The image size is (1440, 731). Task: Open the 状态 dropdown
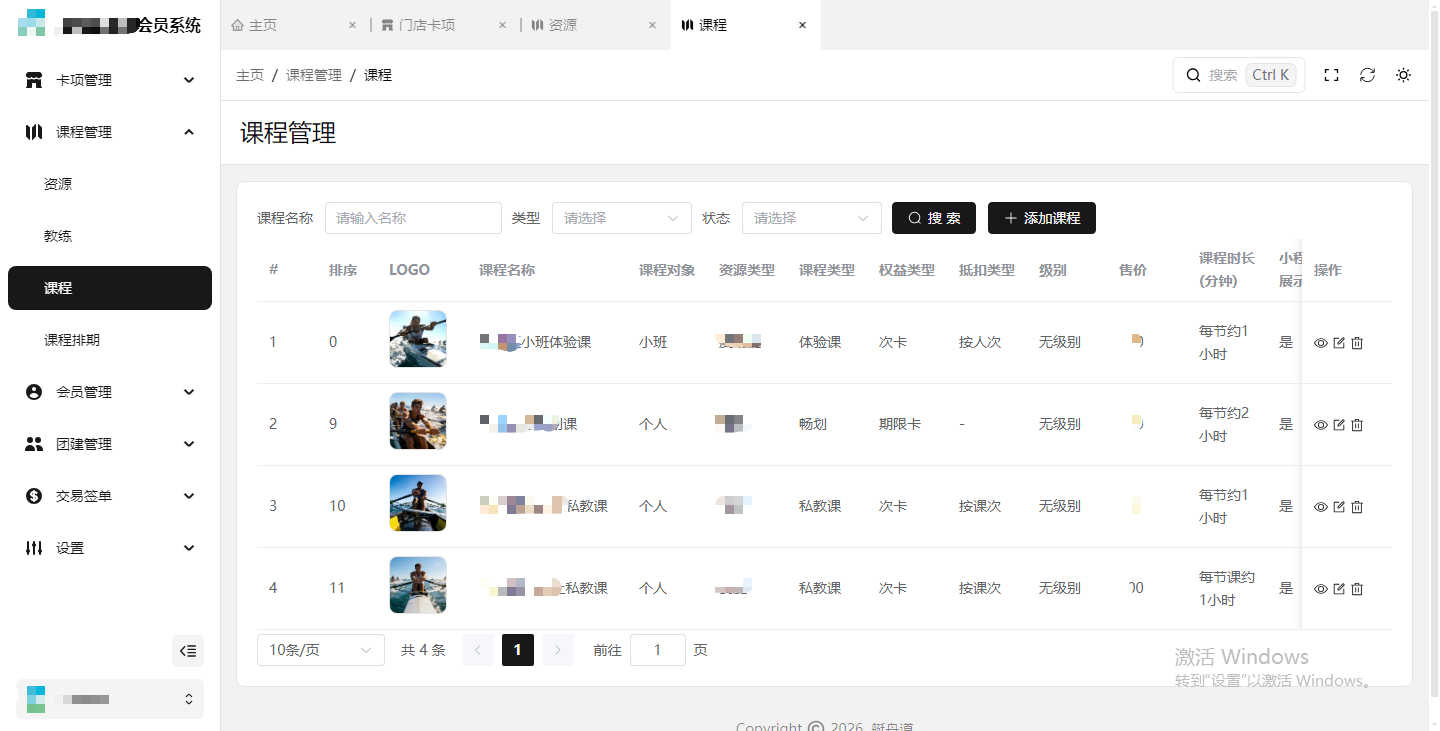811,218
